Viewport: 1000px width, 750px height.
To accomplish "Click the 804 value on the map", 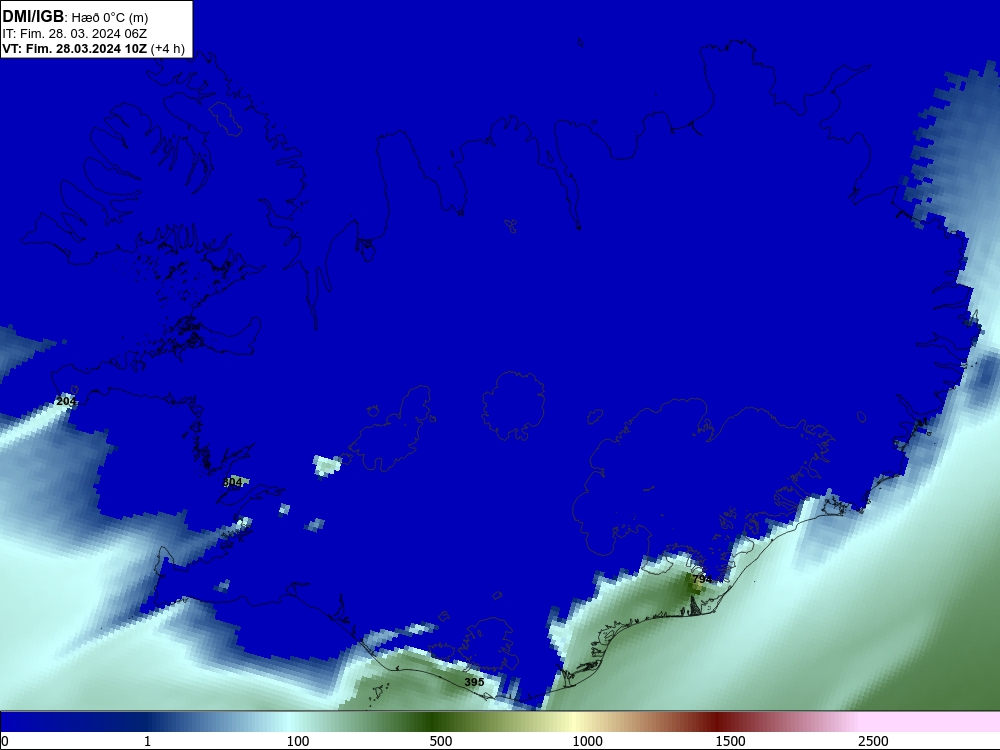I will point(233,483).
